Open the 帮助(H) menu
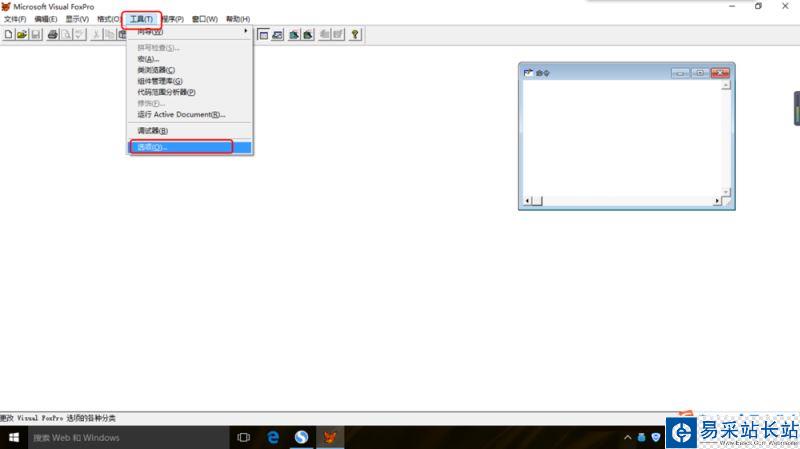This screenshot has width=800, height=449. click(238, 19)
